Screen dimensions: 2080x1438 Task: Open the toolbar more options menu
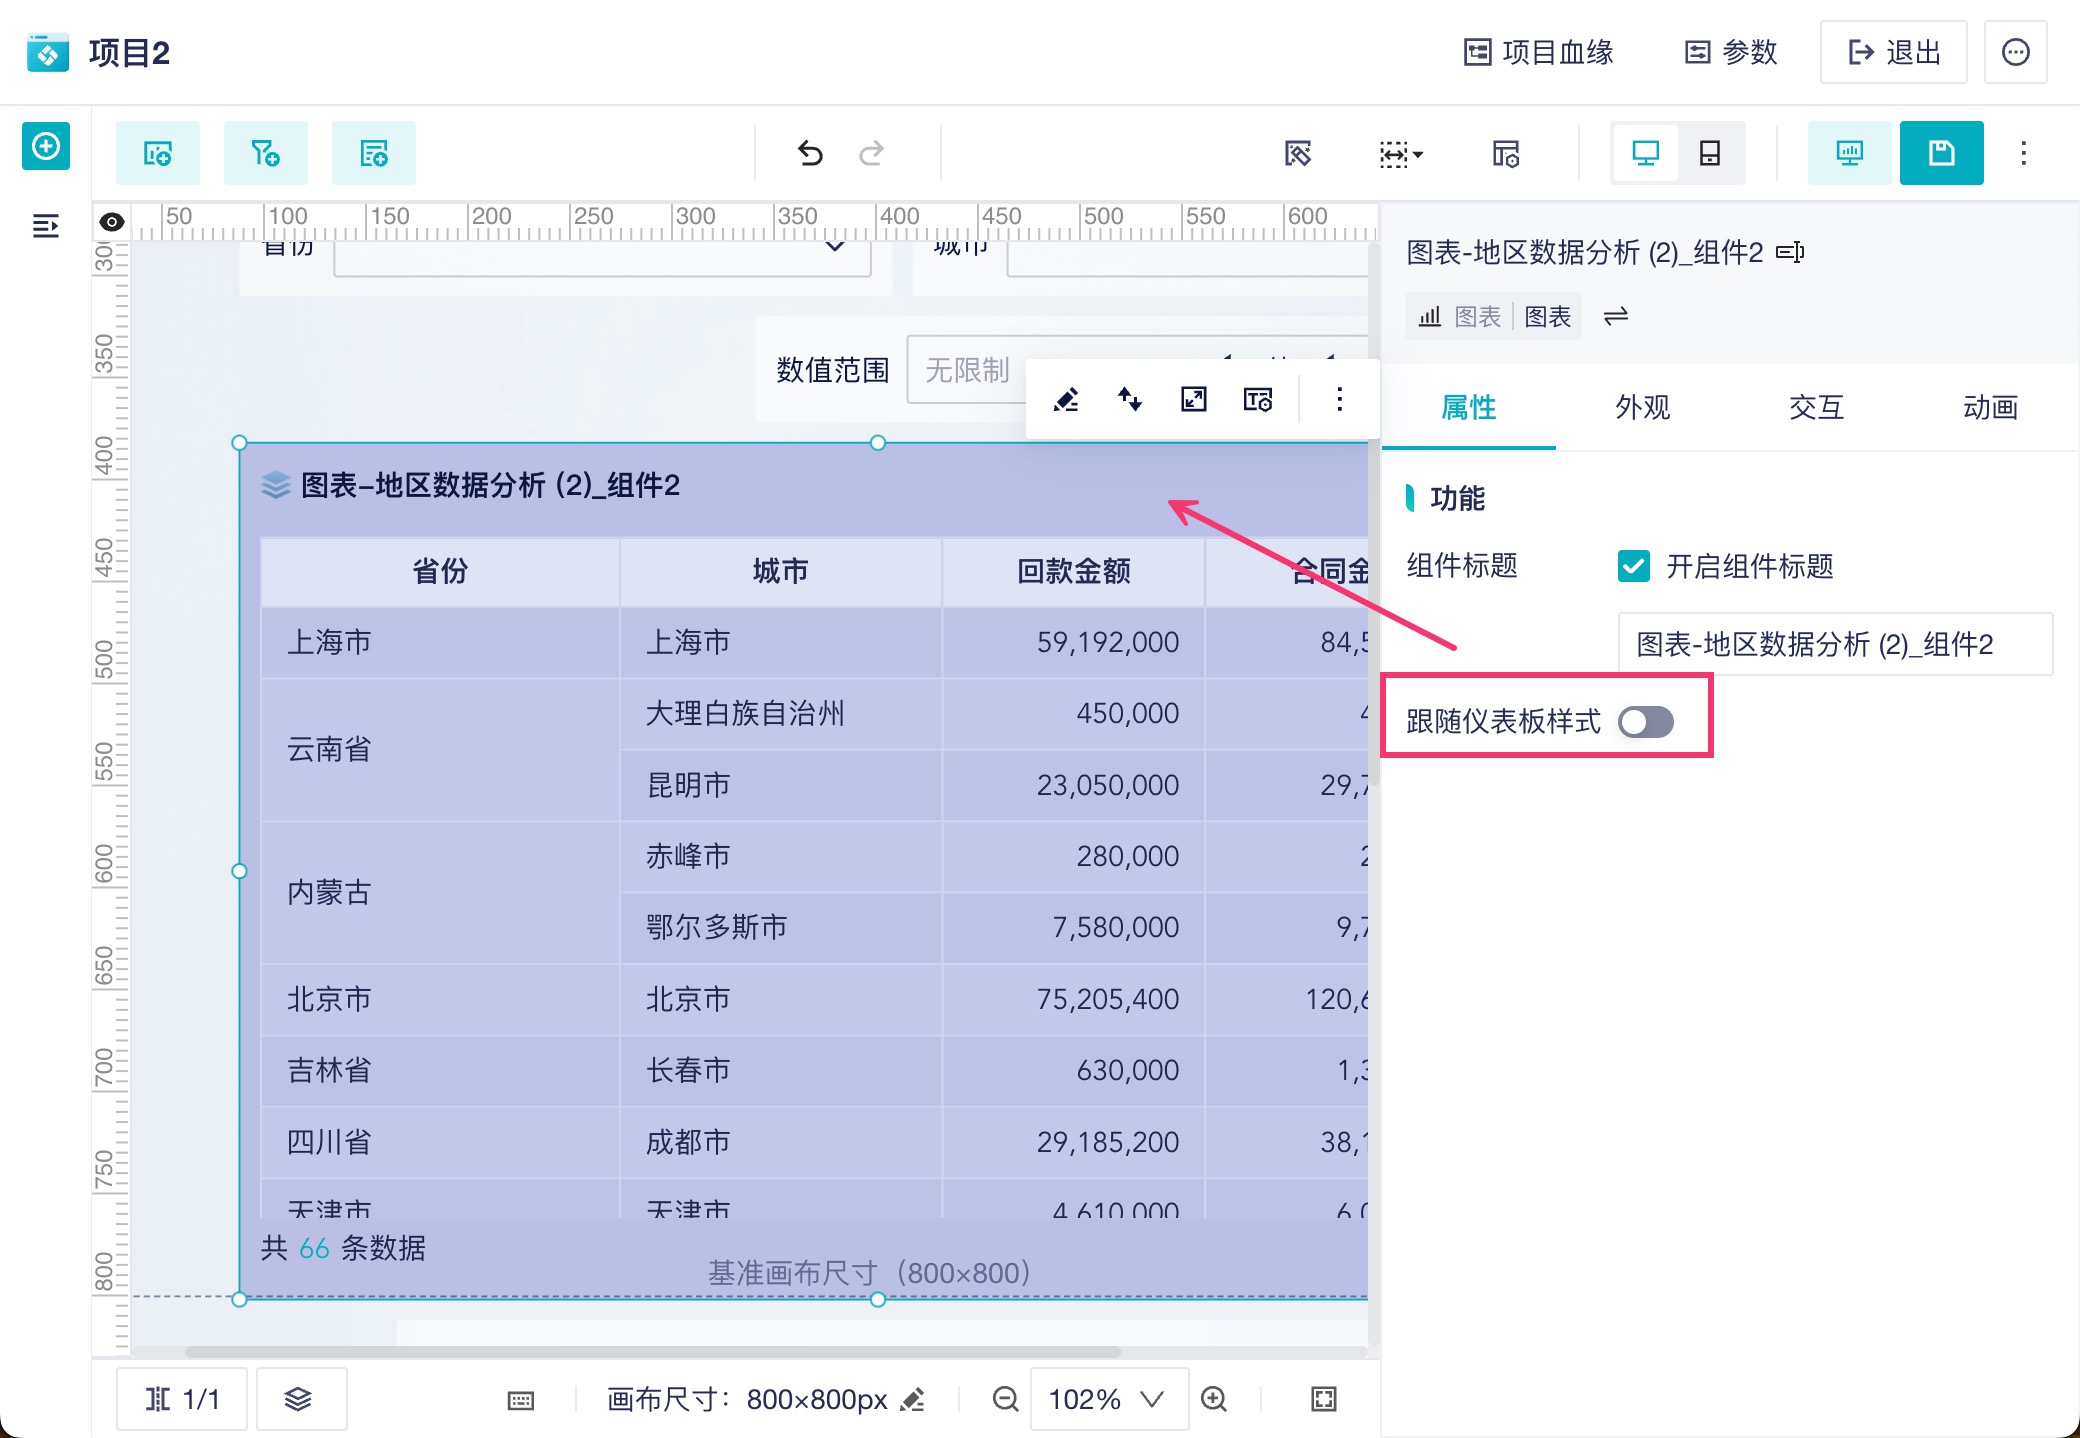pyautogui.click(x=2024, y=153)
